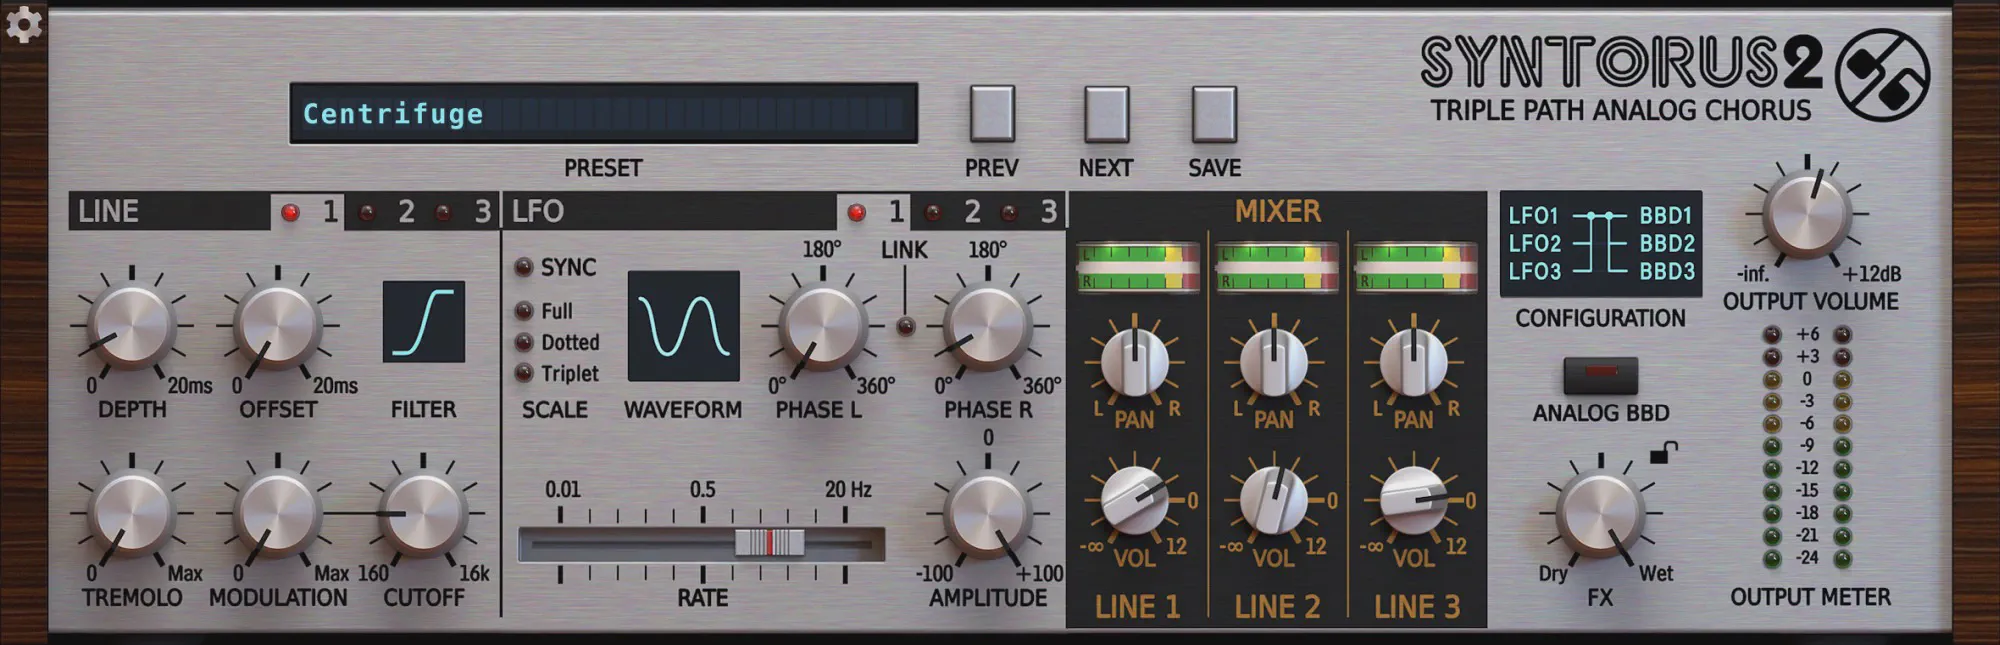Click the FX knob padlock icon
Image resolution: width=2000 pixels, height=645 pixels.
1662,453
